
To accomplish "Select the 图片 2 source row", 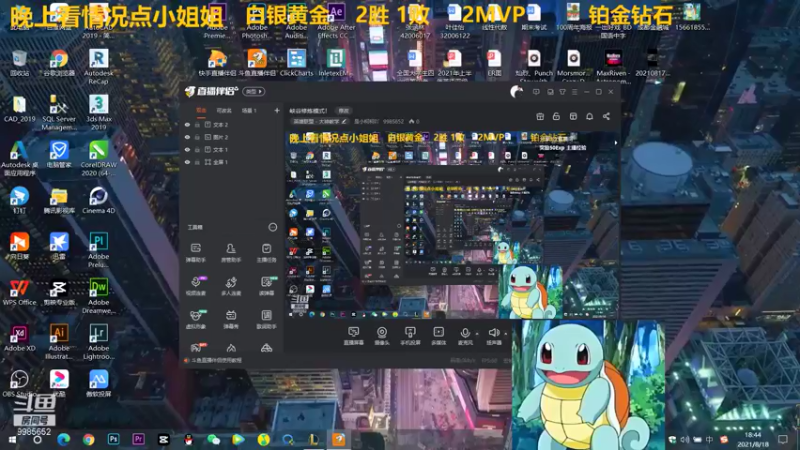I will (x=232, y=137).
